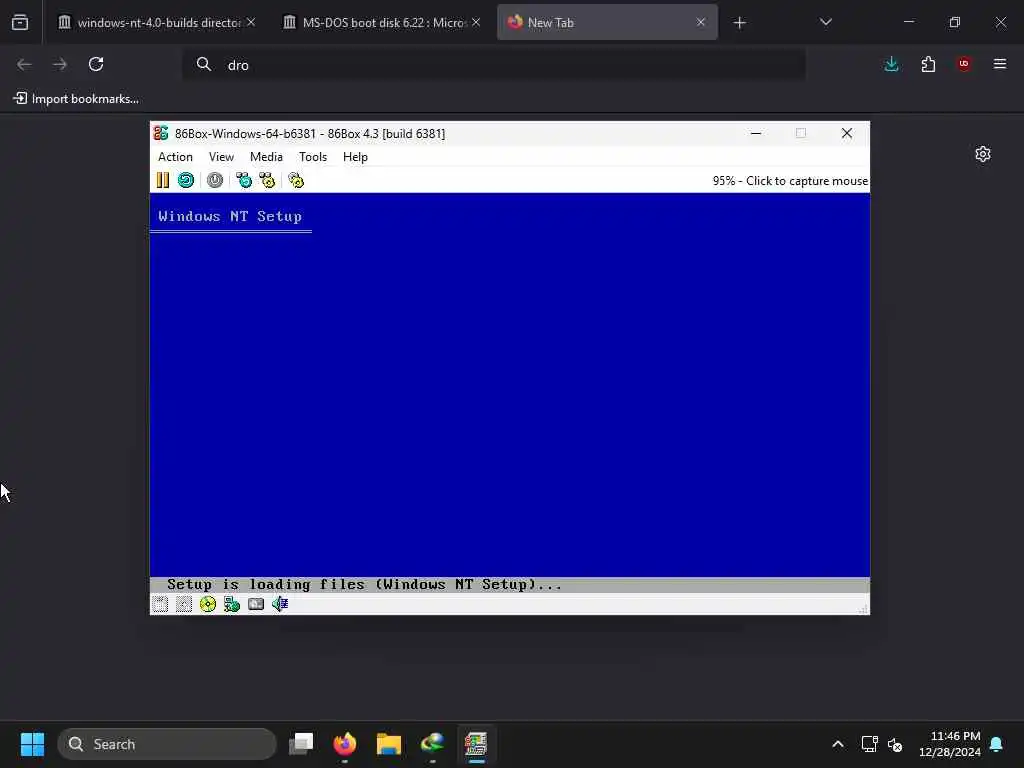Open Firefox application hamburger menu
This screenshot has height=768, width=1024.
pos(1000,64)
